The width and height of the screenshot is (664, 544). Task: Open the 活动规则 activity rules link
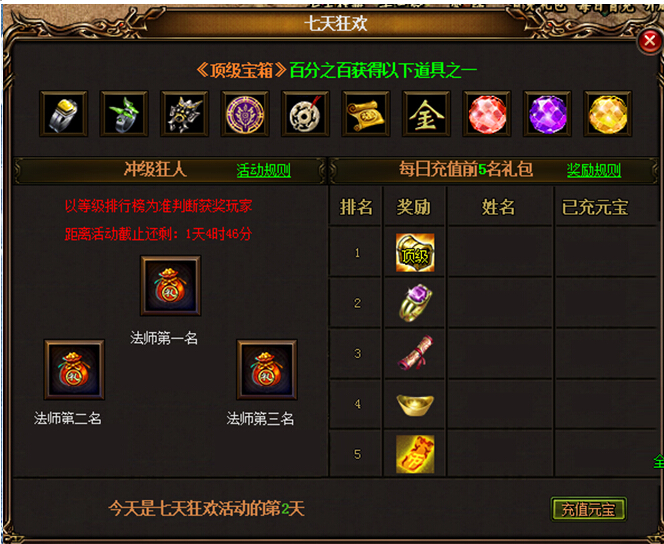(x=263, y=170)
